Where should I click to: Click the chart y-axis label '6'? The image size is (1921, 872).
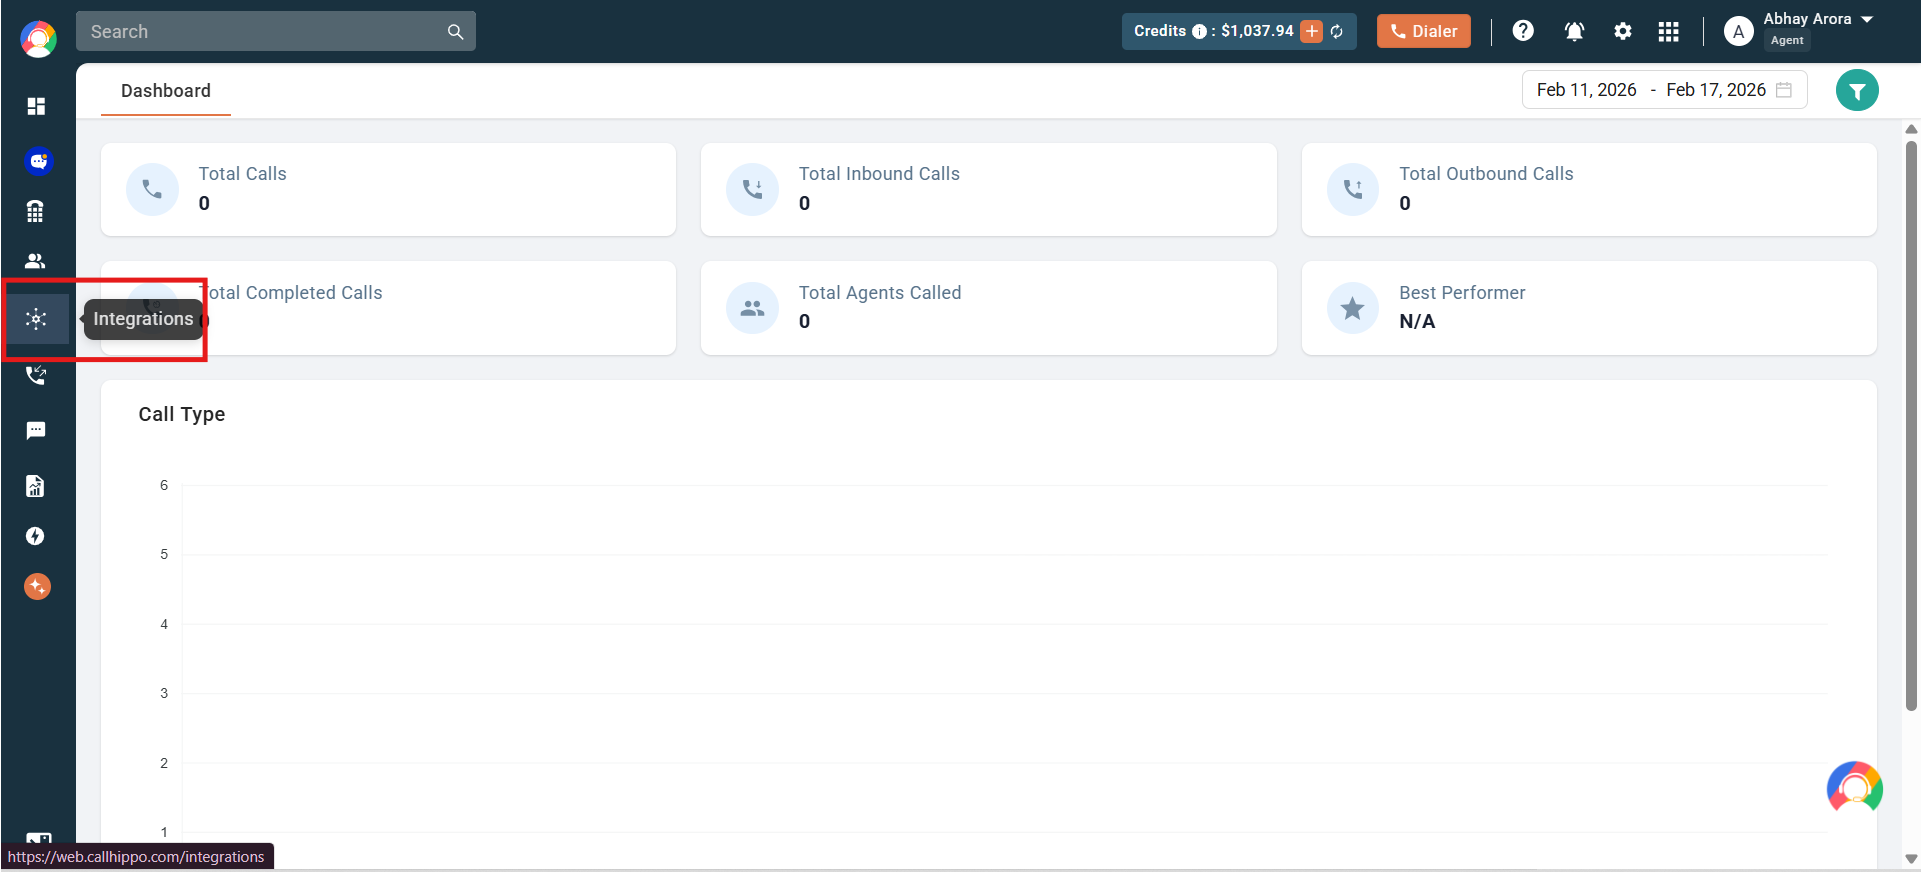coord(164,485)
